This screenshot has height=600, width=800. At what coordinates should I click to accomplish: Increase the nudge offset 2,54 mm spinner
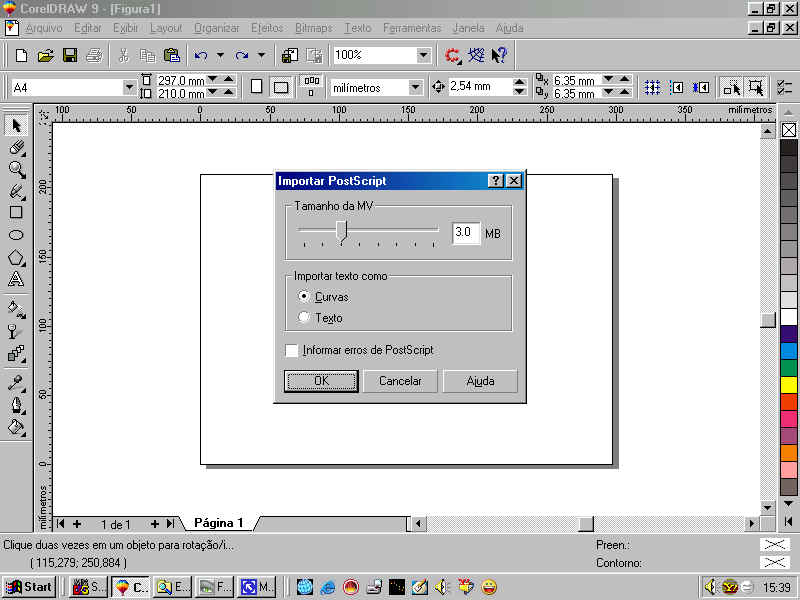[x=519, y=82]
